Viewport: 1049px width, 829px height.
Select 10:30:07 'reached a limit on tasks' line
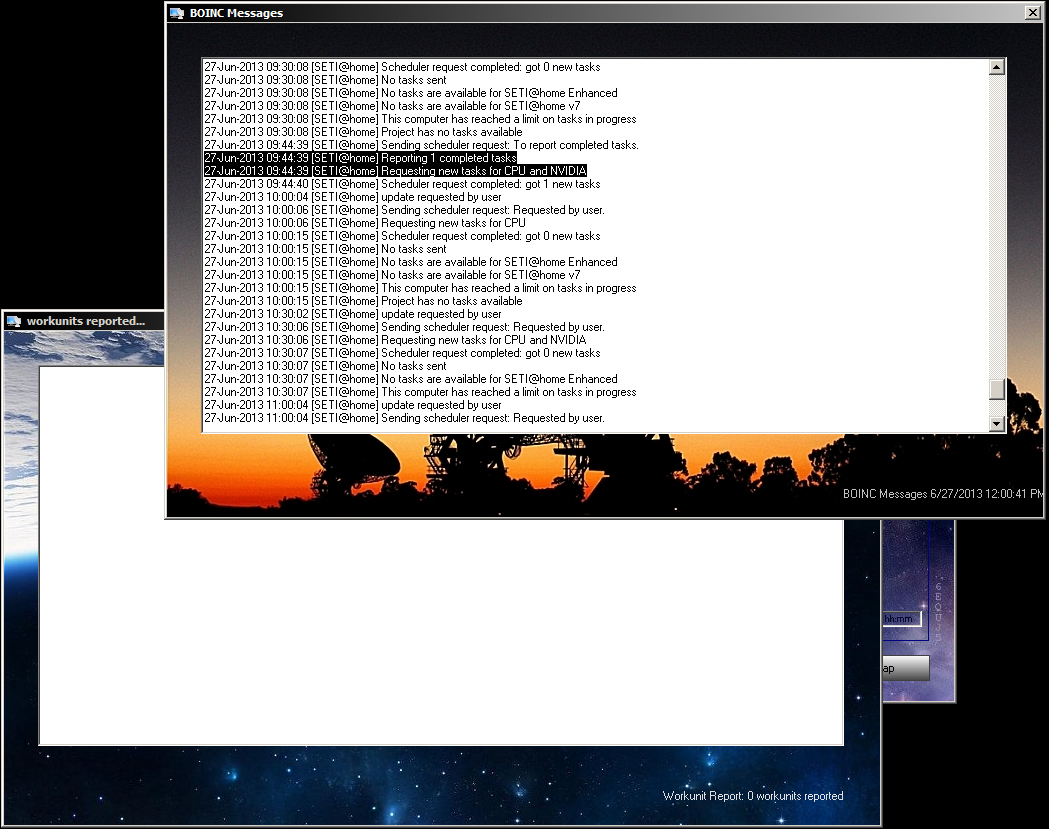(420, 392)
